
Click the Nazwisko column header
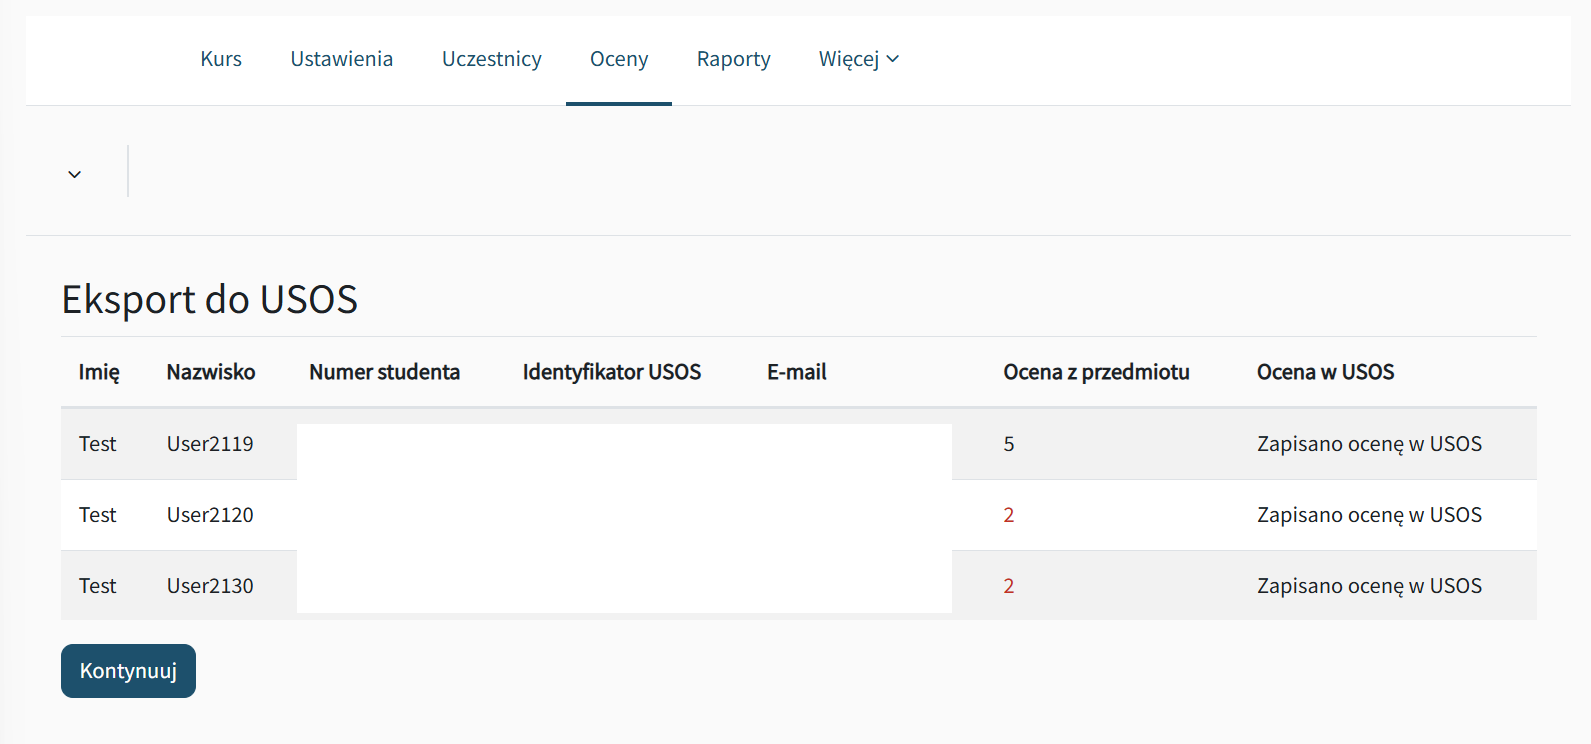click(210, 372)
